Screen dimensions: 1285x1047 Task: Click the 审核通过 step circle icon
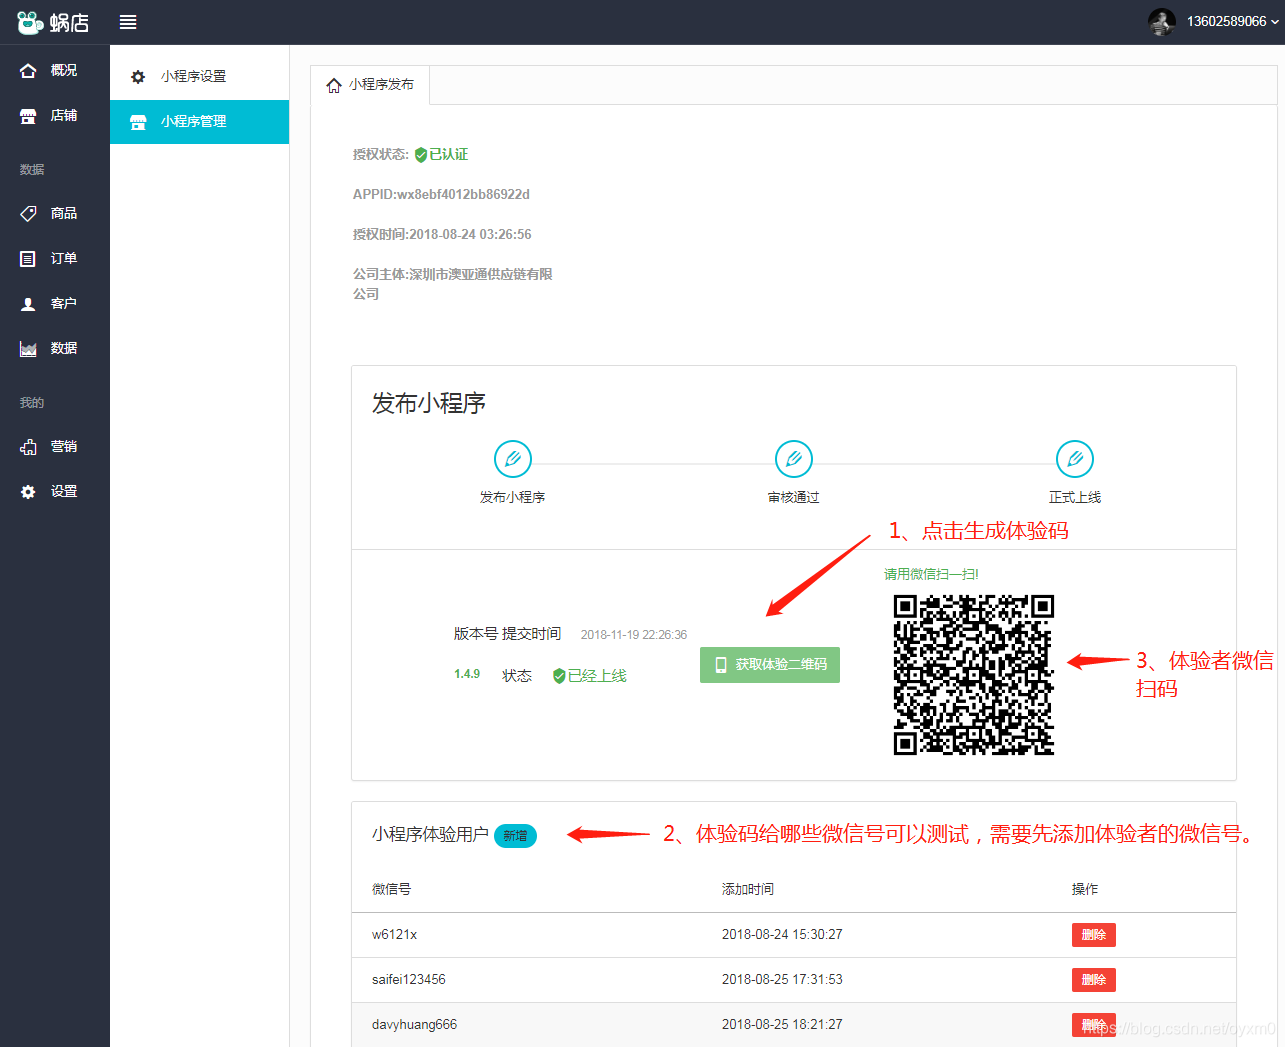click(x=794, y=459)
